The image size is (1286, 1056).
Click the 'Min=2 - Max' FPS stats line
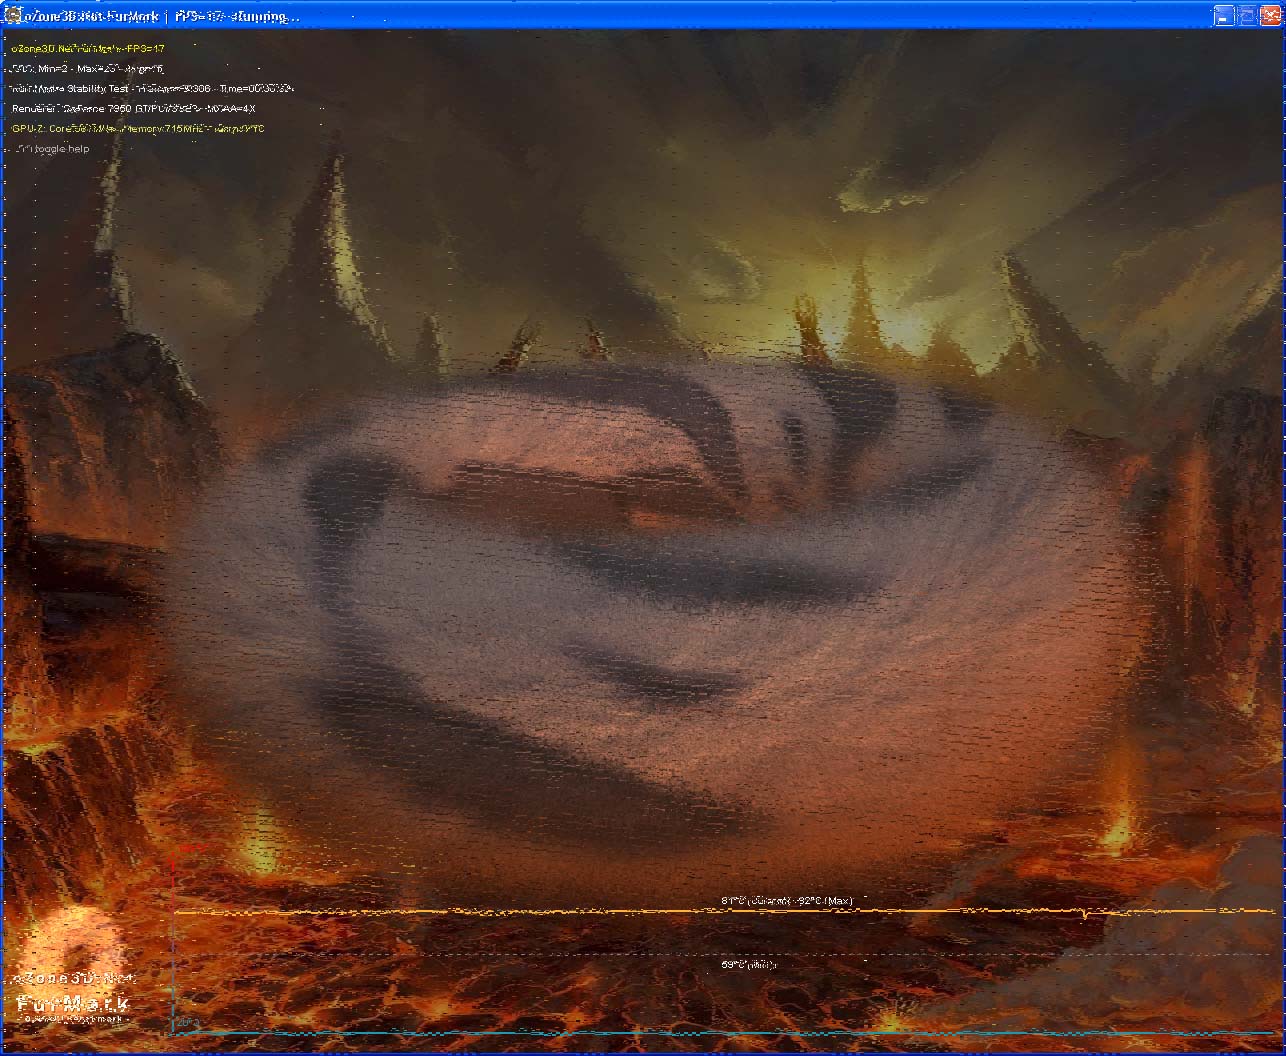[x=87, y=68]
